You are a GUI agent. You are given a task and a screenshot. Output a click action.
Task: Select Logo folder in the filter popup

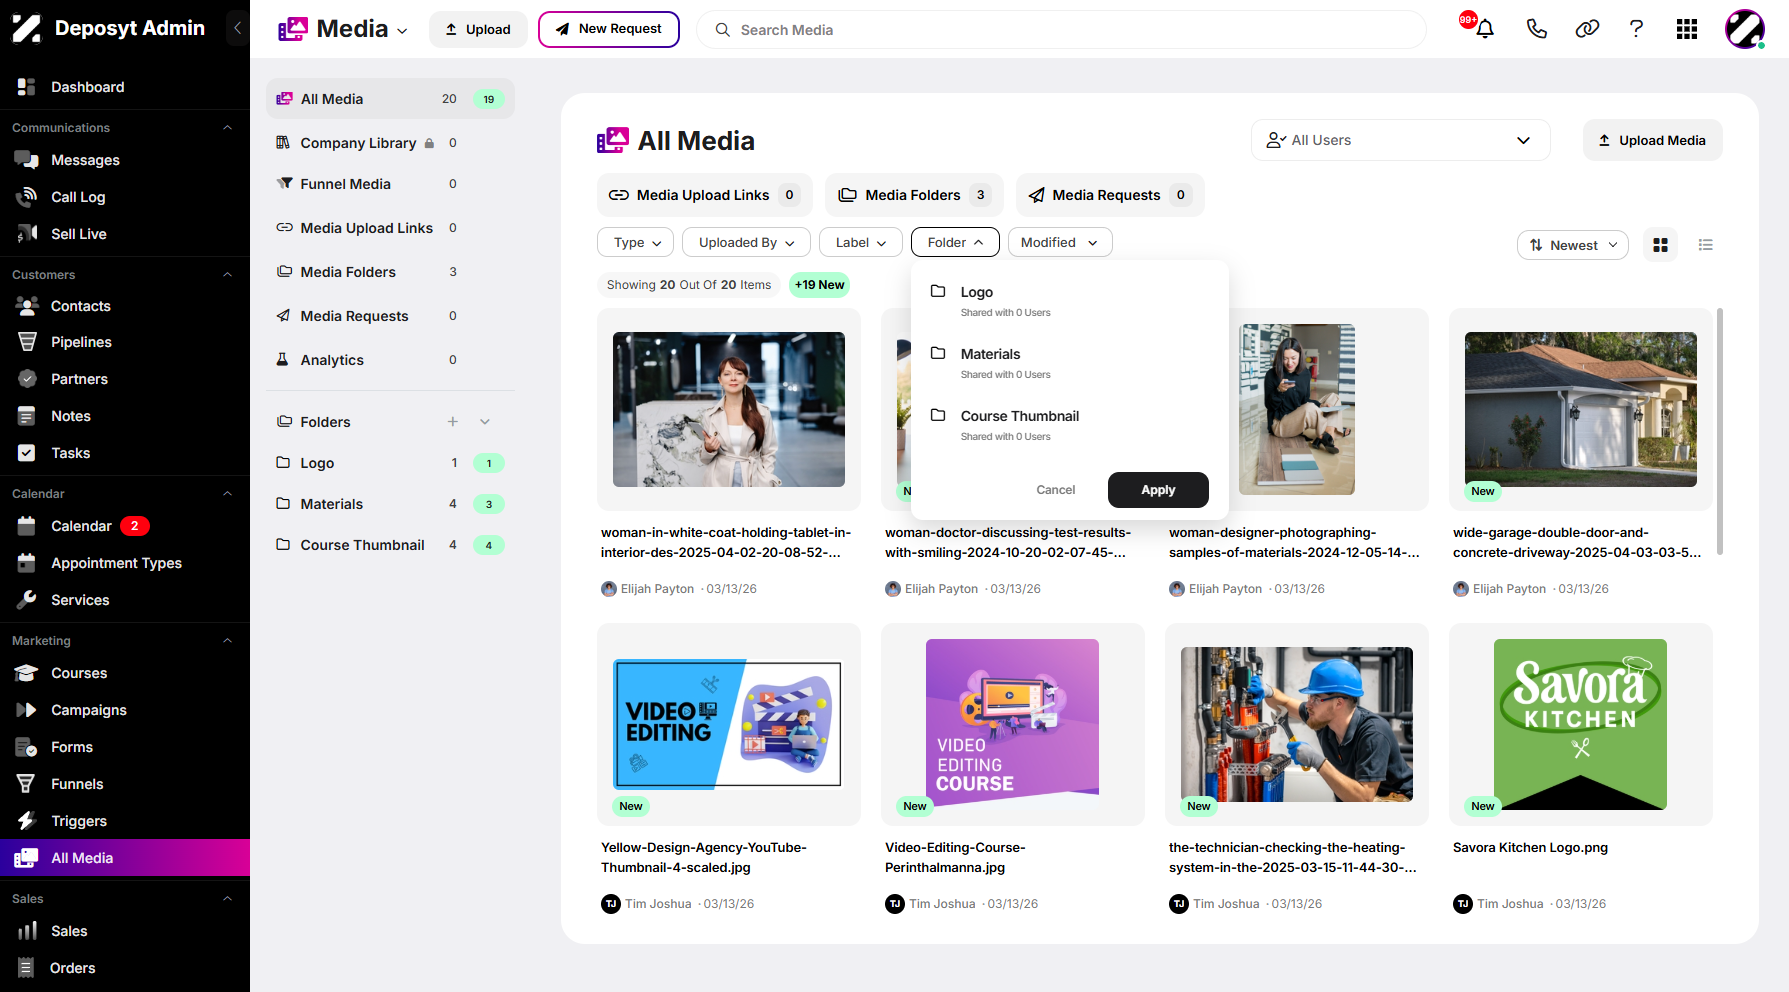[x=1069, y=301]
